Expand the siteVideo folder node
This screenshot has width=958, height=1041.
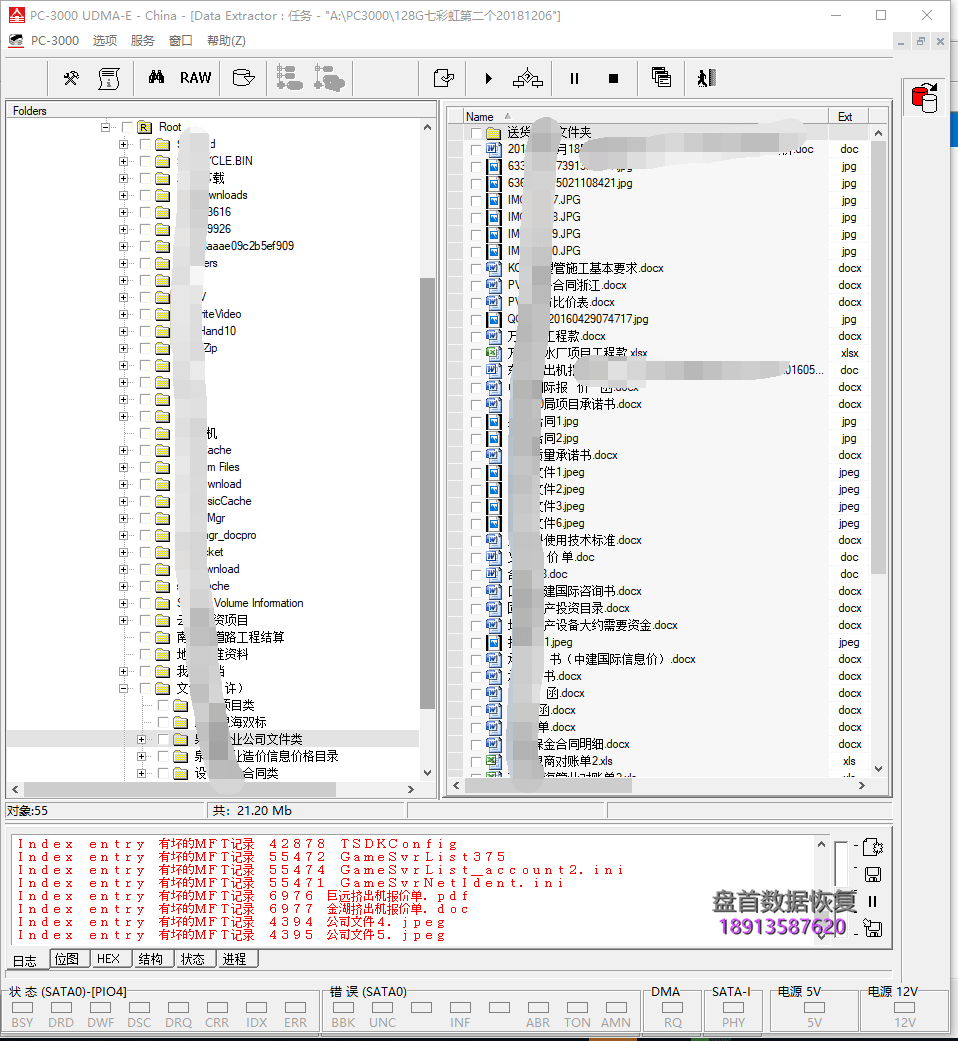(x=123, y=314)
